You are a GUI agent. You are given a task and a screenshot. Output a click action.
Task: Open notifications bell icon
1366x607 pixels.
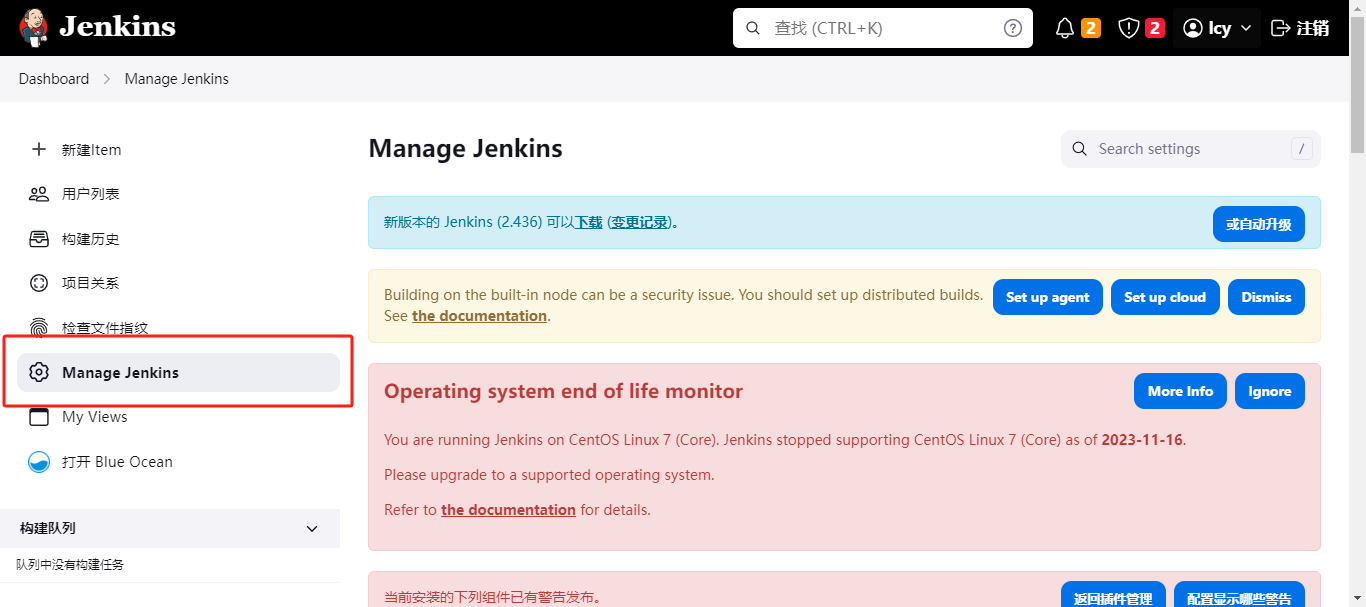point(1065,28)
